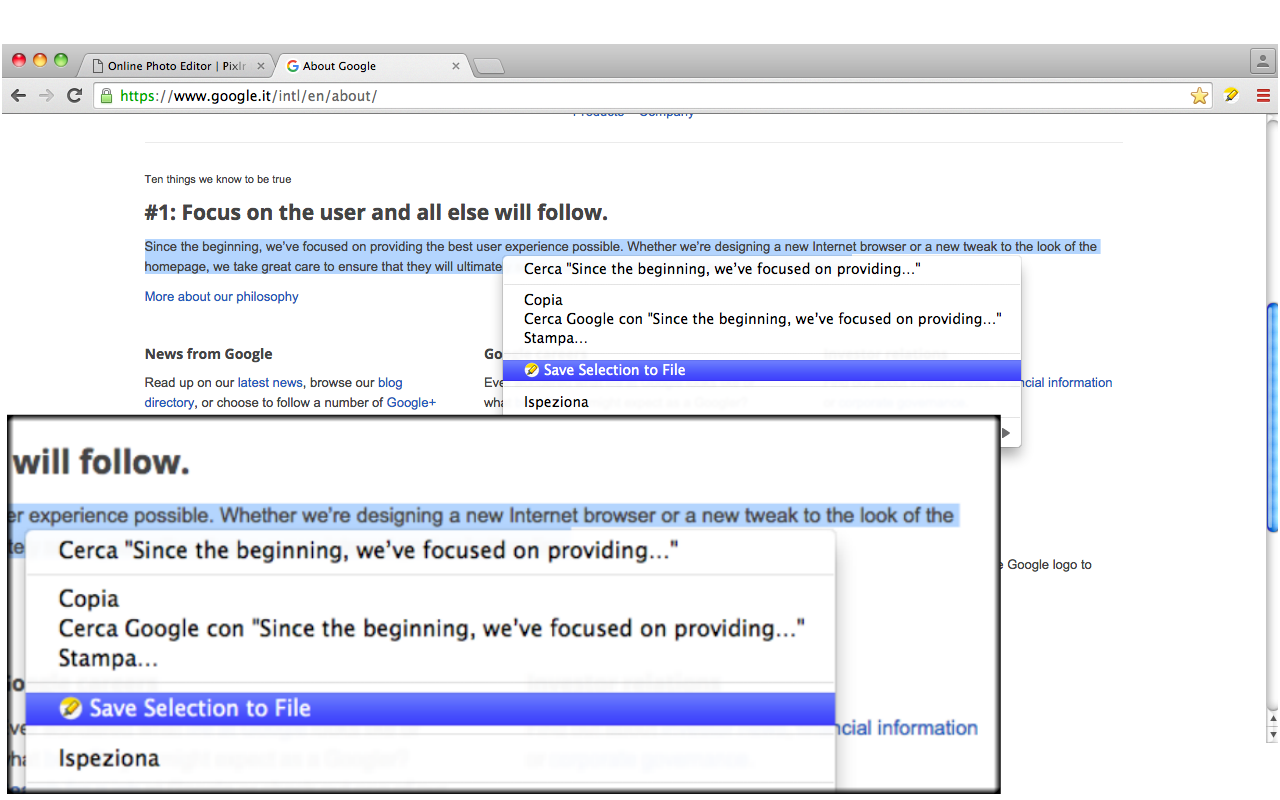This screenshot has height=800, width=1280.
Task: Click the scrollbar up arrow
Action: coord(1272,718)
